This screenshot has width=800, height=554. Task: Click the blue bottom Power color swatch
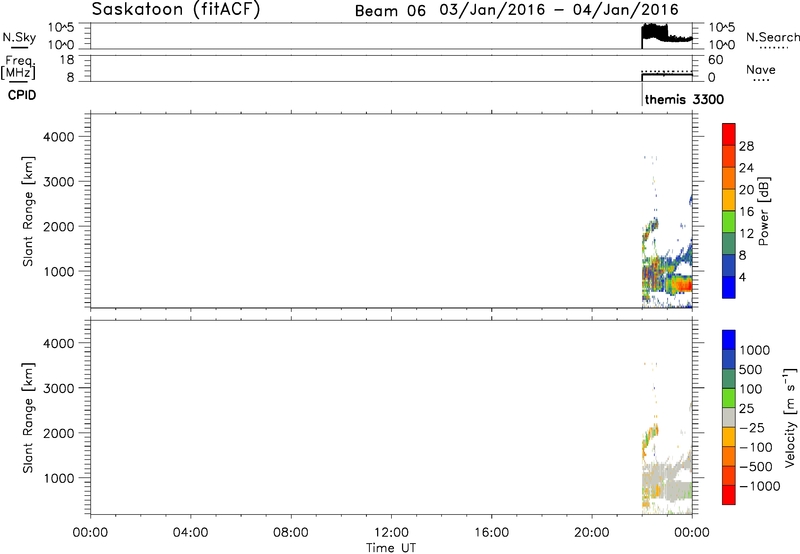729,287
